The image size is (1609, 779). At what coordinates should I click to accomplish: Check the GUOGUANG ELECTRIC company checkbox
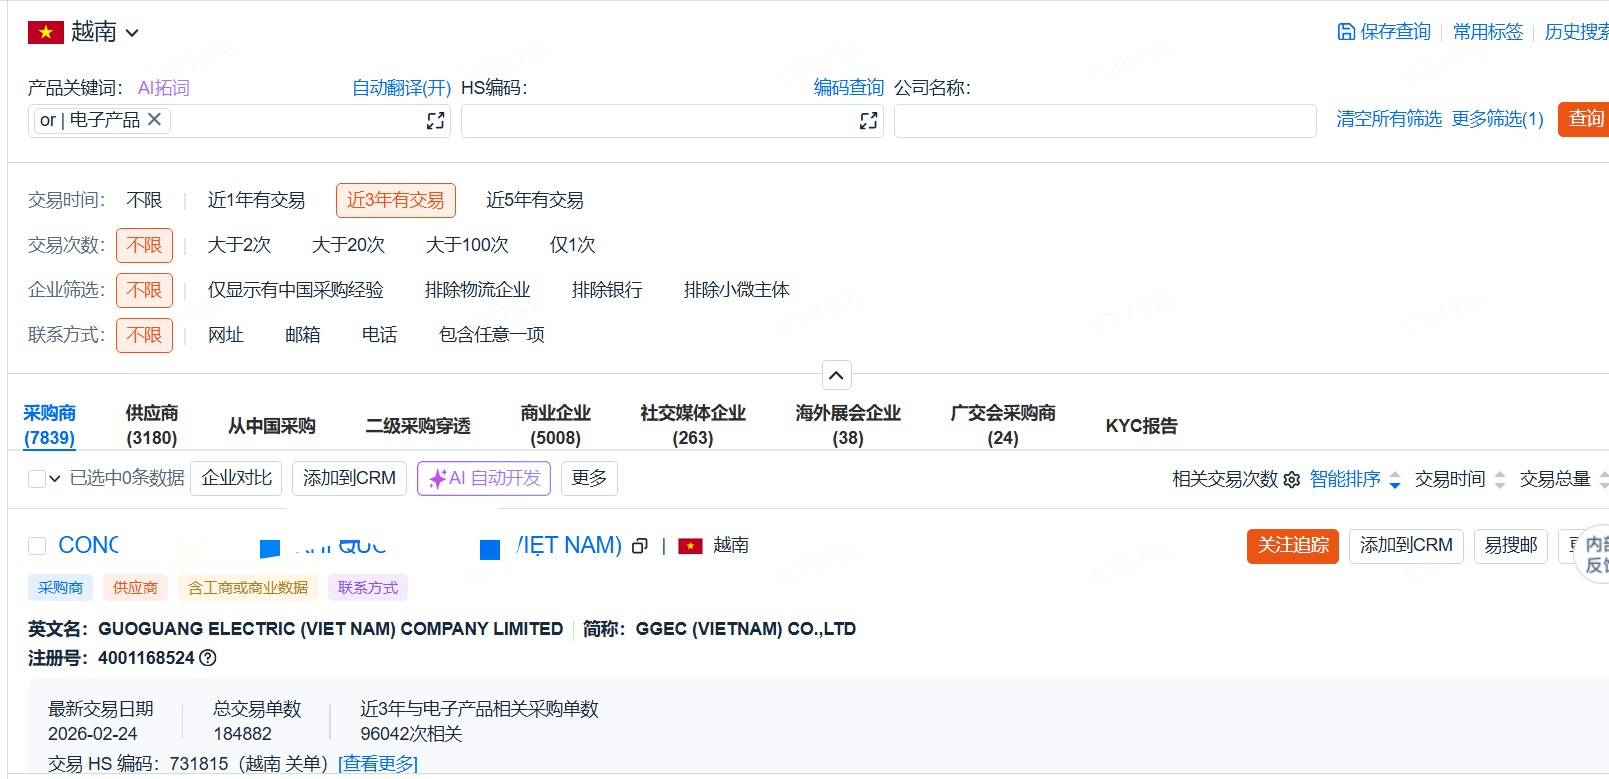[37, 546]
